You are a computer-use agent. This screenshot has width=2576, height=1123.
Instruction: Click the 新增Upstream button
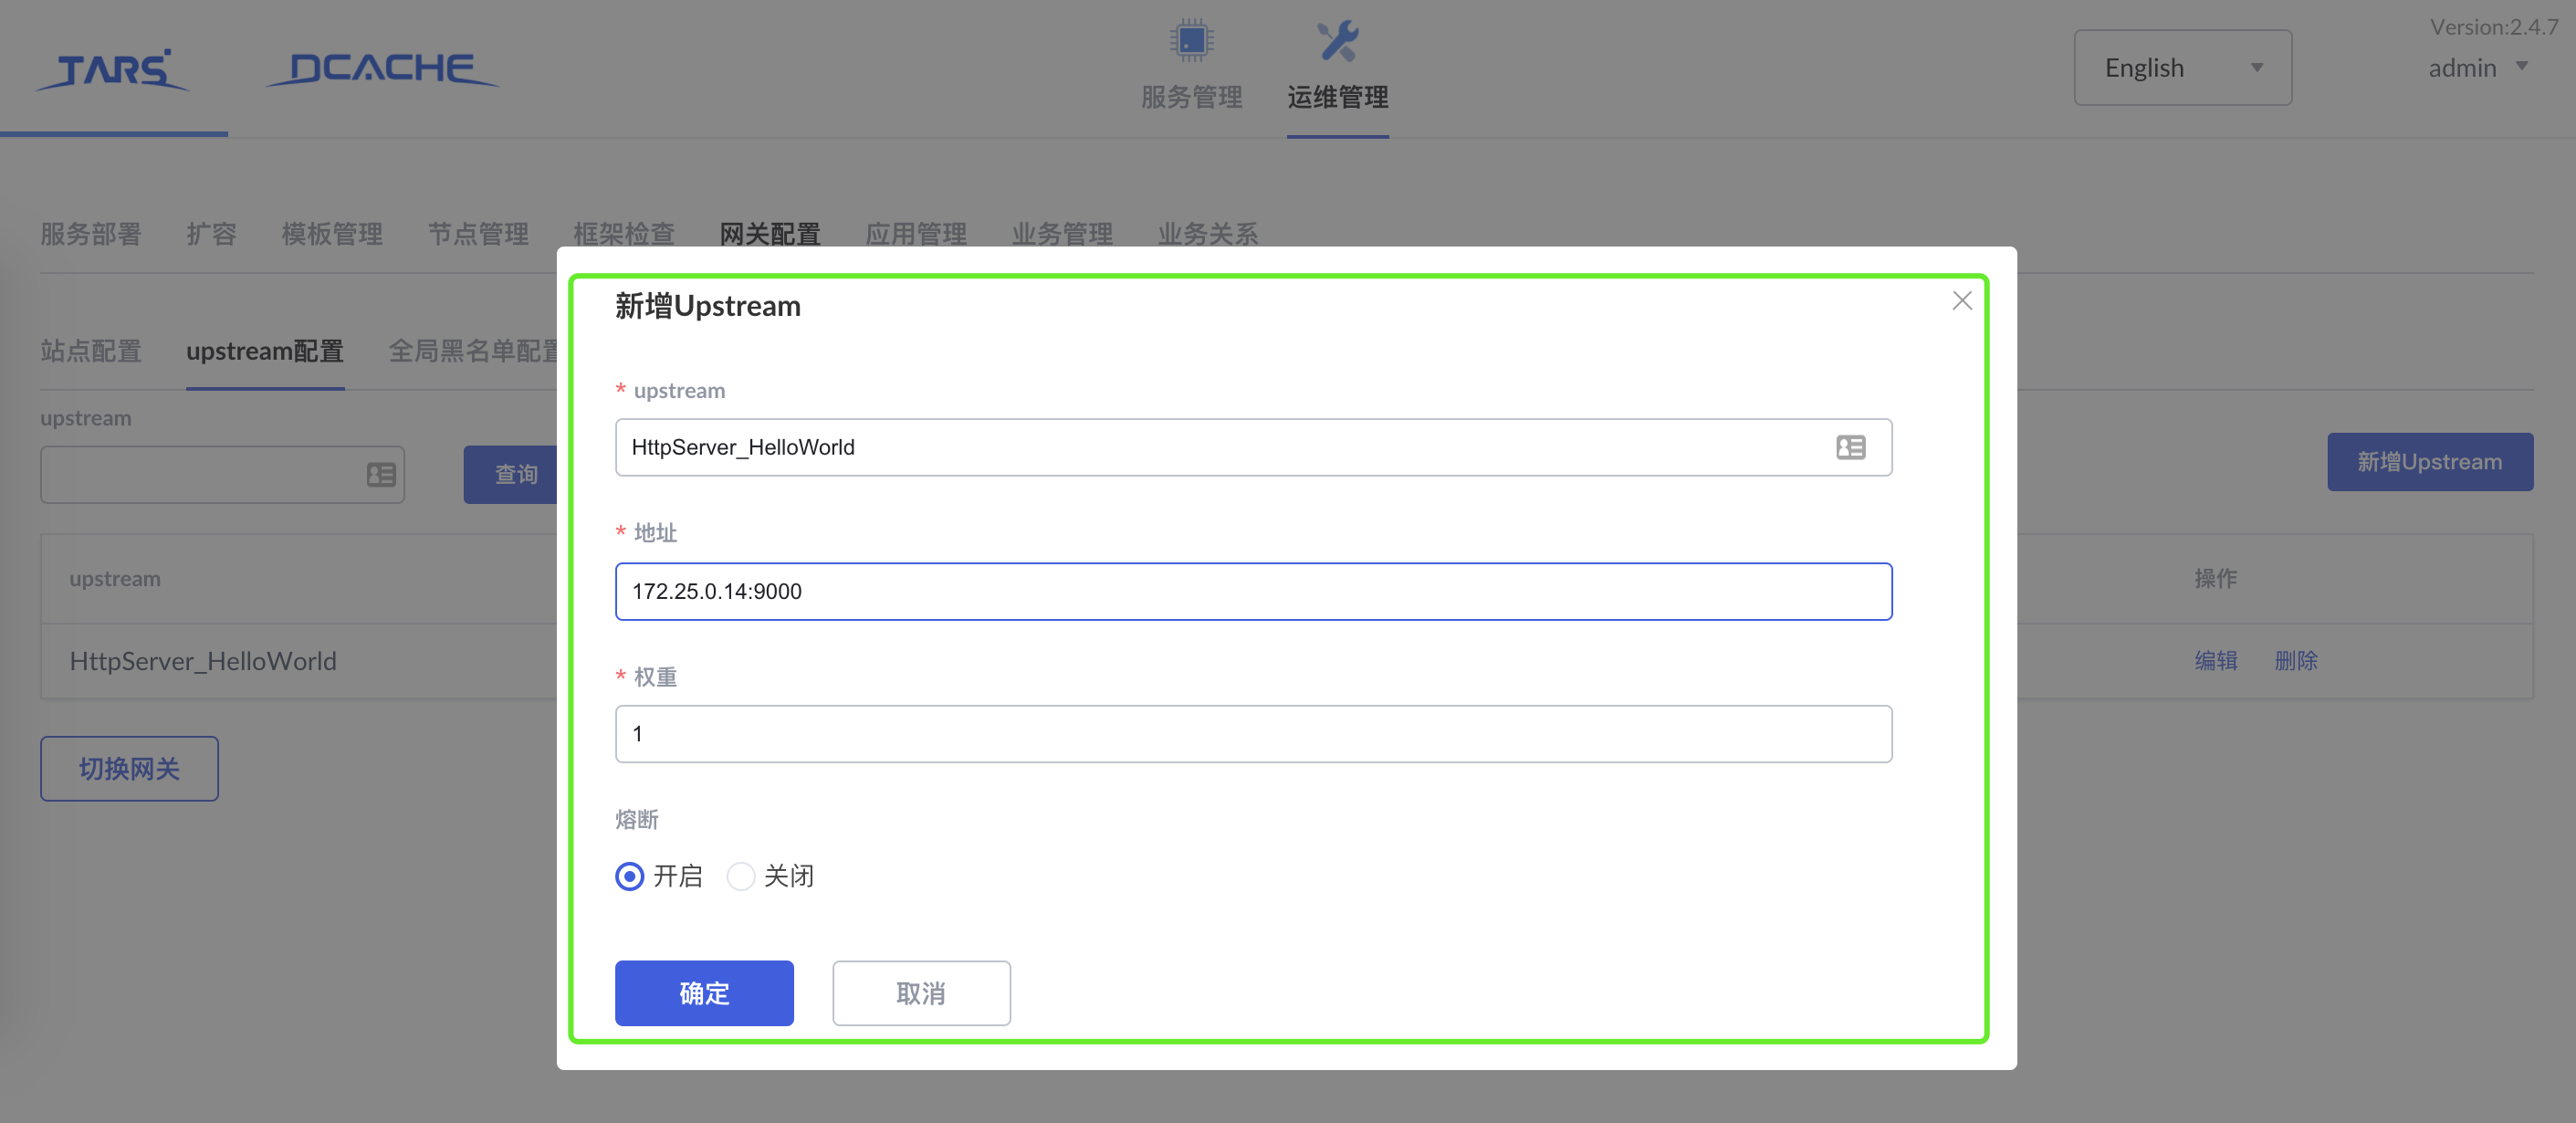pos(2429,461)
